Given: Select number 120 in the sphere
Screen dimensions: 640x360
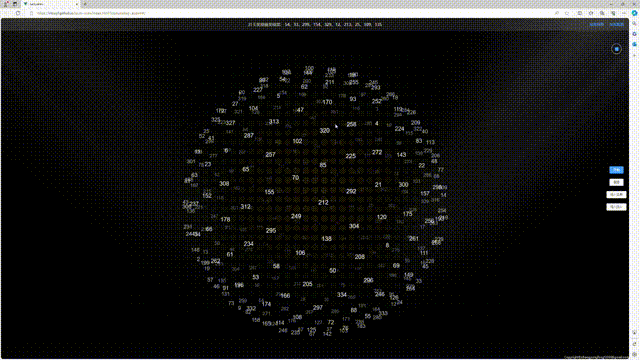Looking at the screenshot, I should pyautogui.click(x=382, y=217).
